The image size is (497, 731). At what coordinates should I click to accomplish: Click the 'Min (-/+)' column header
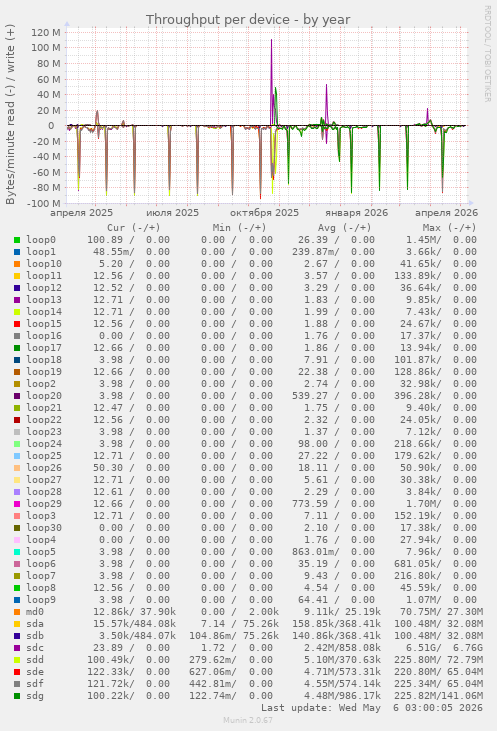(239, 228)
